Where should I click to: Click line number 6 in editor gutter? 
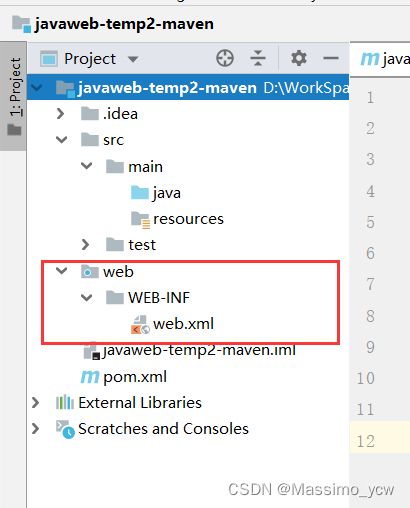pyautogui.click(x=370, y=253)
